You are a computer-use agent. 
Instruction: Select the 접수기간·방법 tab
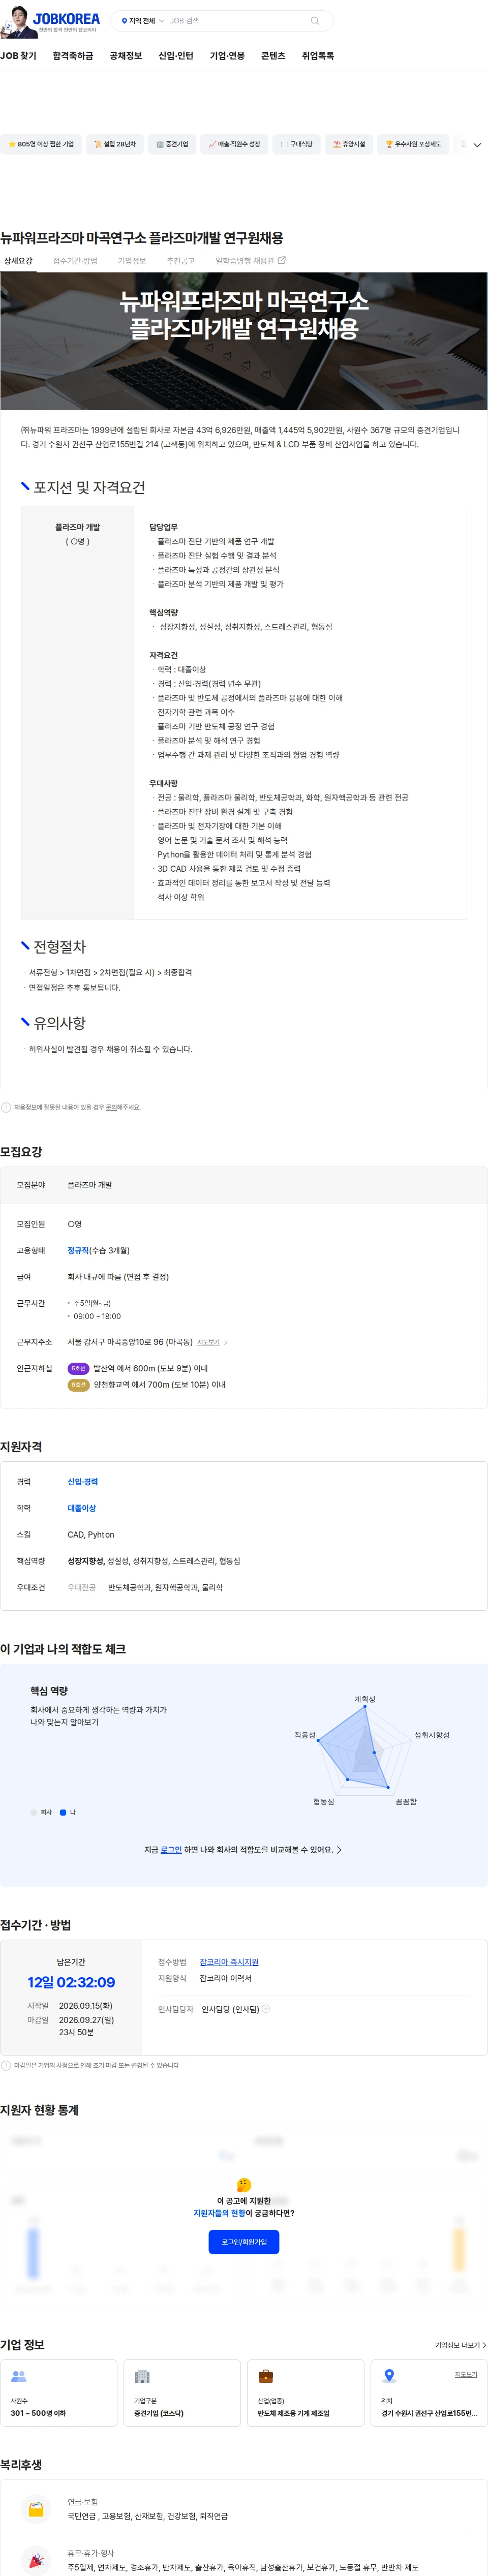[75, 261]
